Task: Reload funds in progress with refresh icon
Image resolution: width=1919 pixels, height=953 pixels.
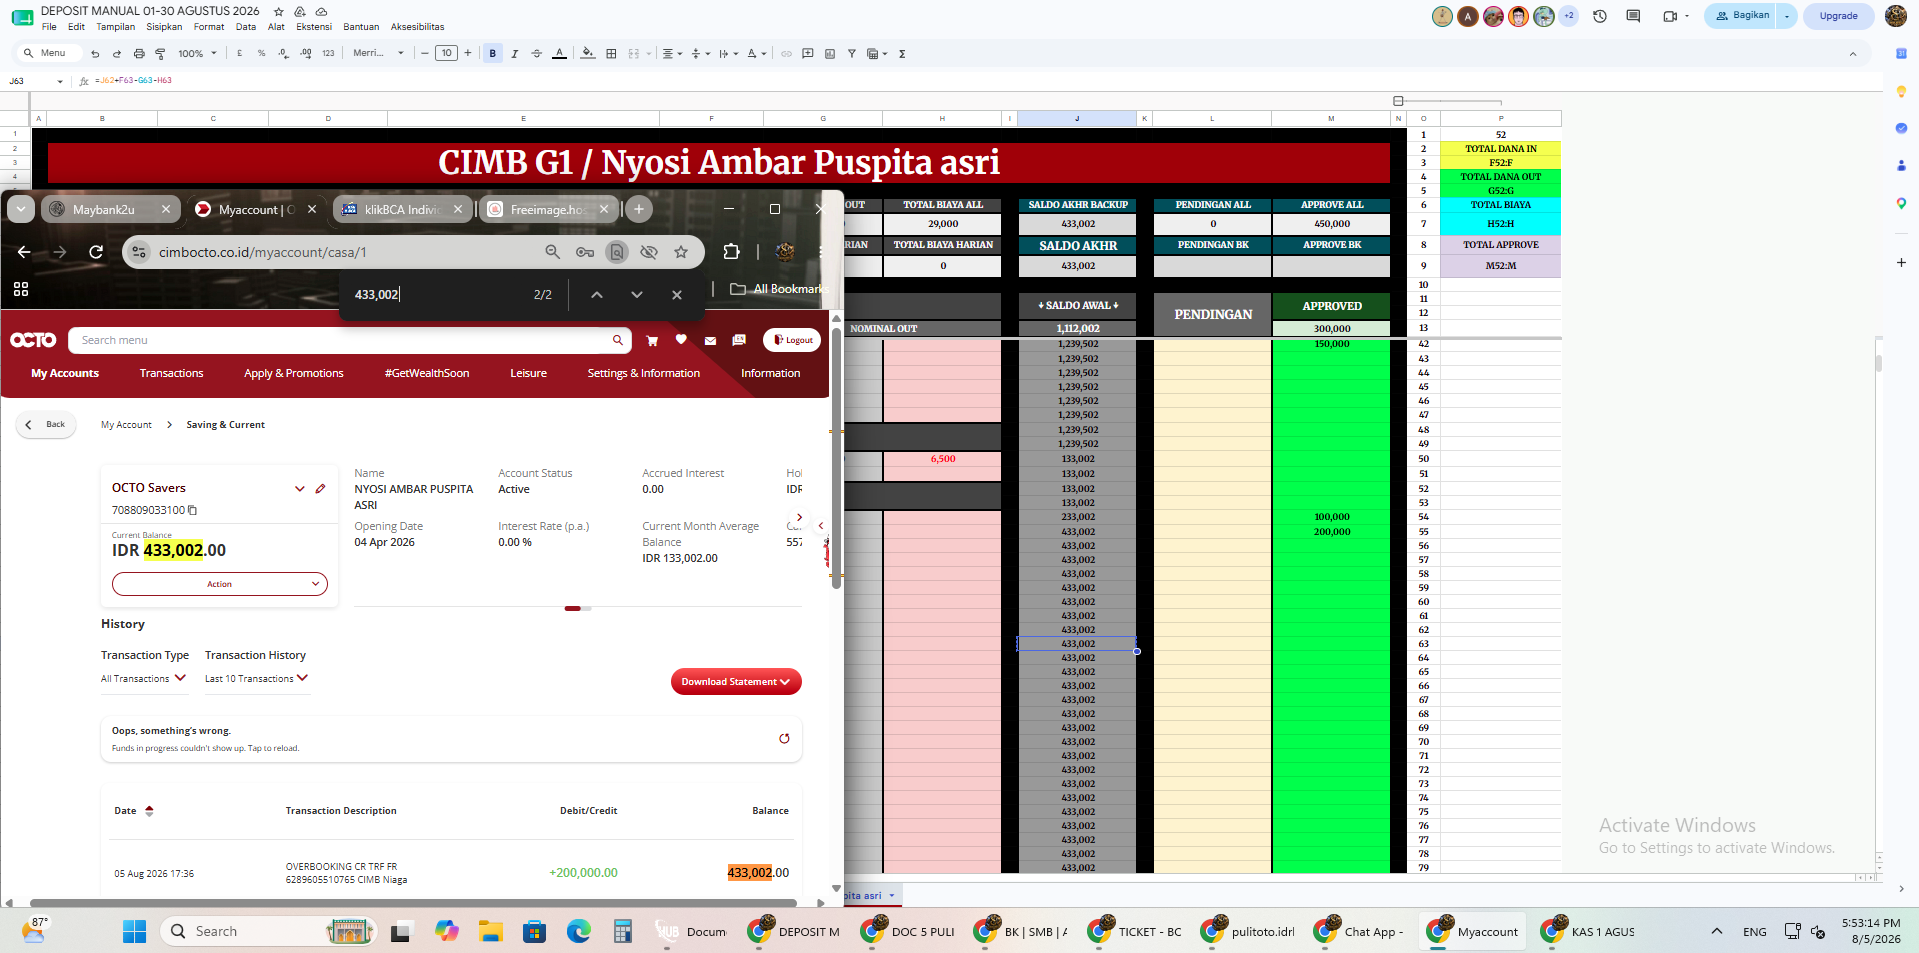Action: tap(784, 739)
